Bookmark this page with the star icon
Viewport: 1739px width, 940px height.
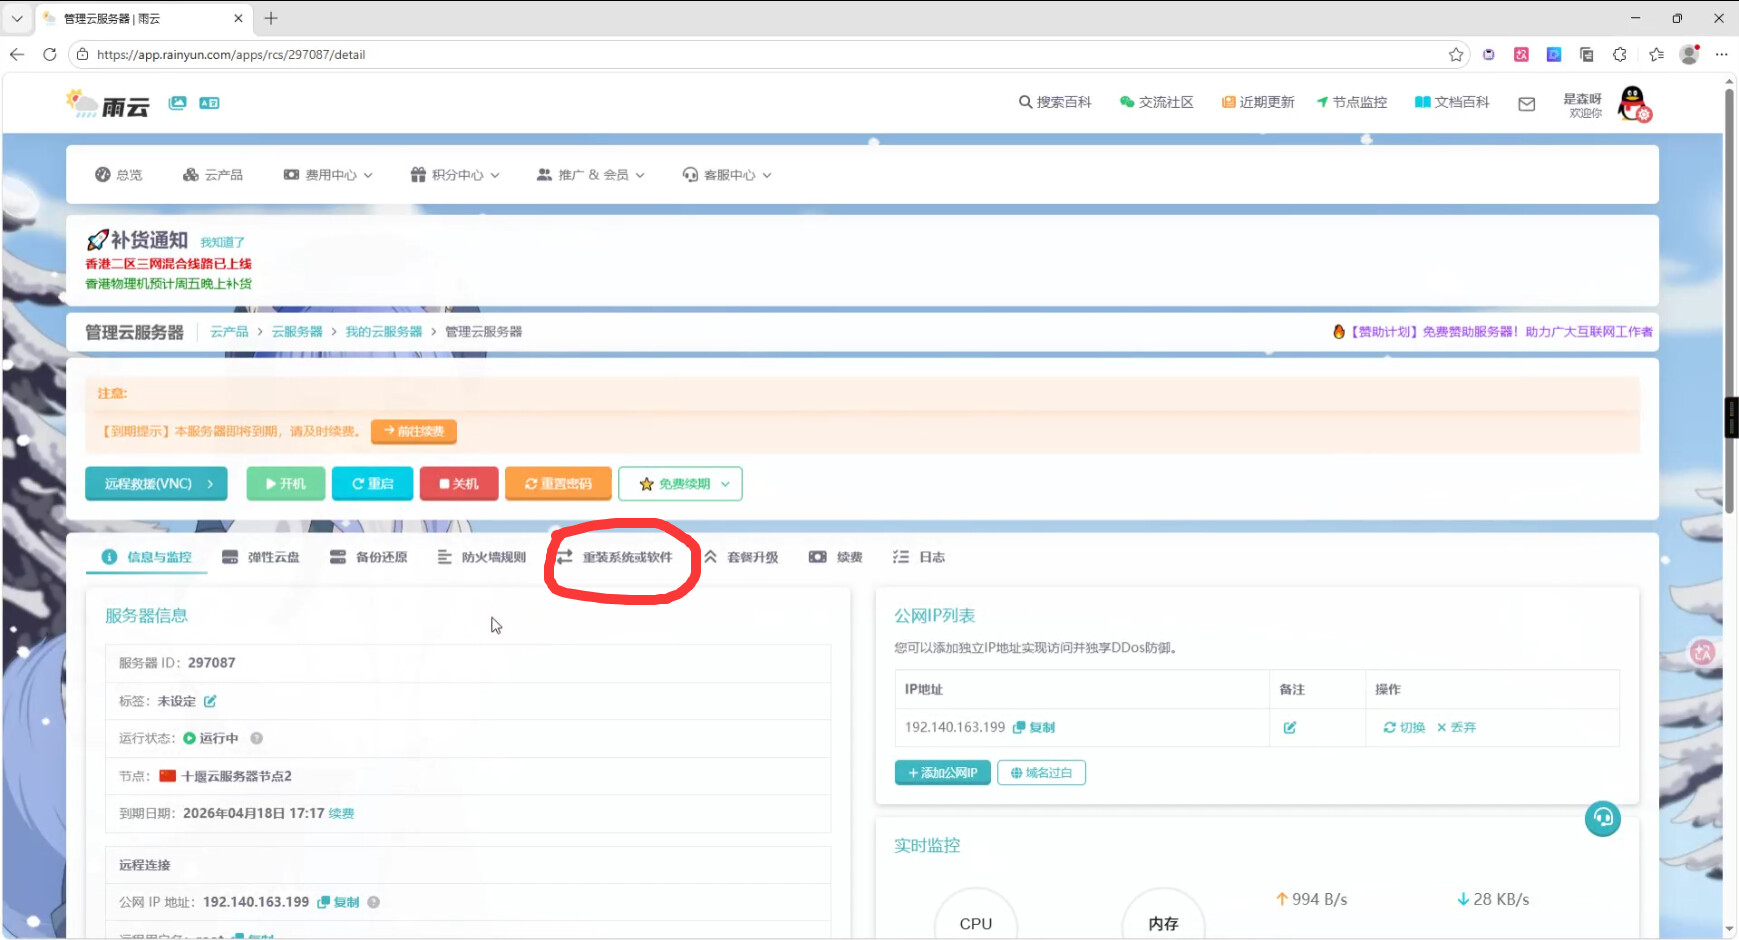click(x=1456, y=55)
